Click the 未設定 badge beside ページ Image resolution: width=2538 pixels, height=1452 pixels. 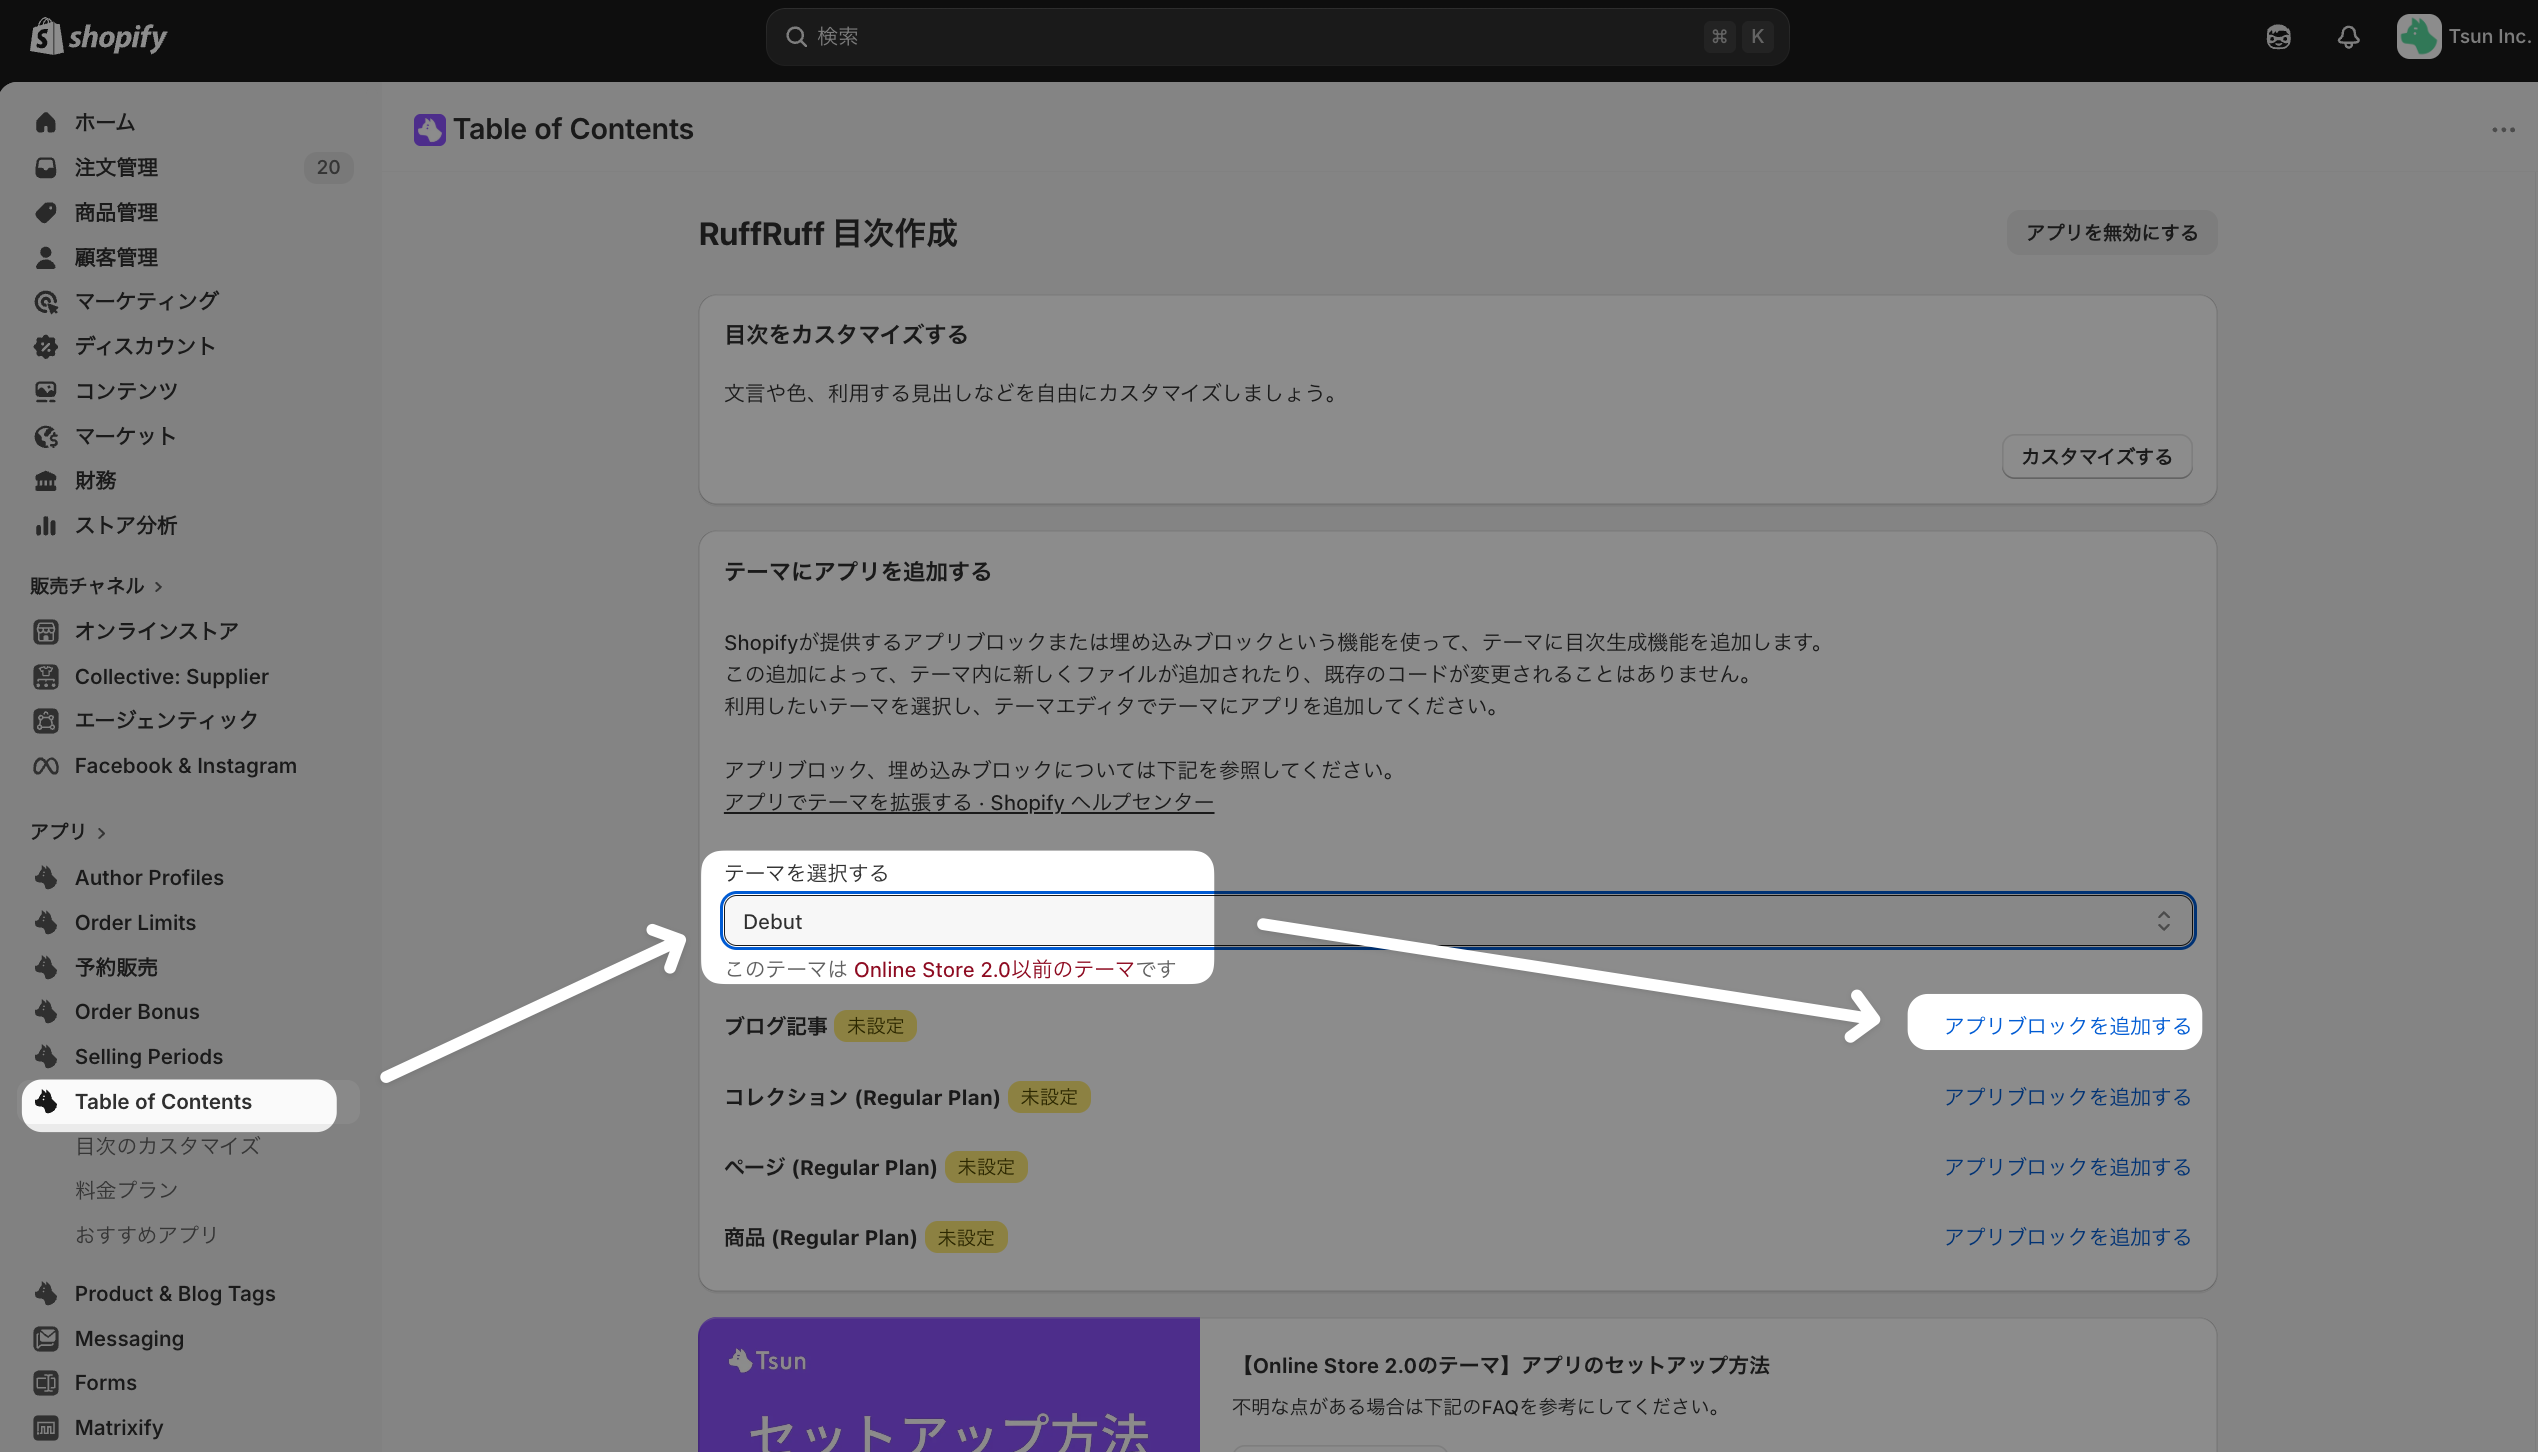pos(986,1167)
